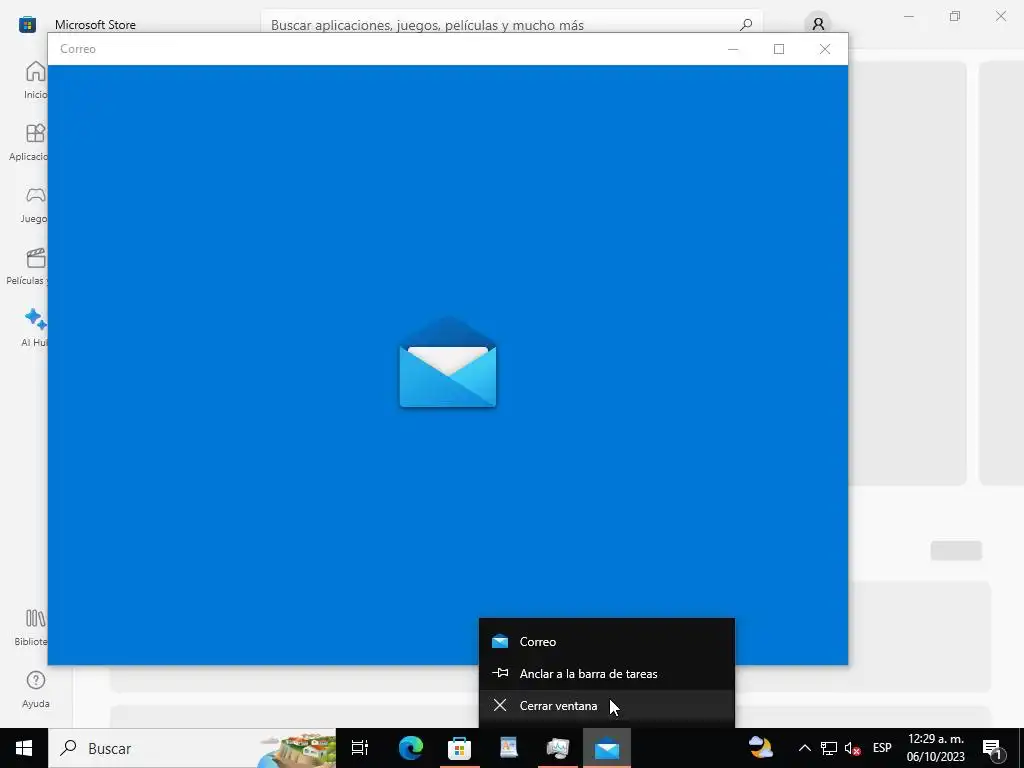Show hidden system tray icons
Screen dimensions: 1024x768
[x=805, y=748]
